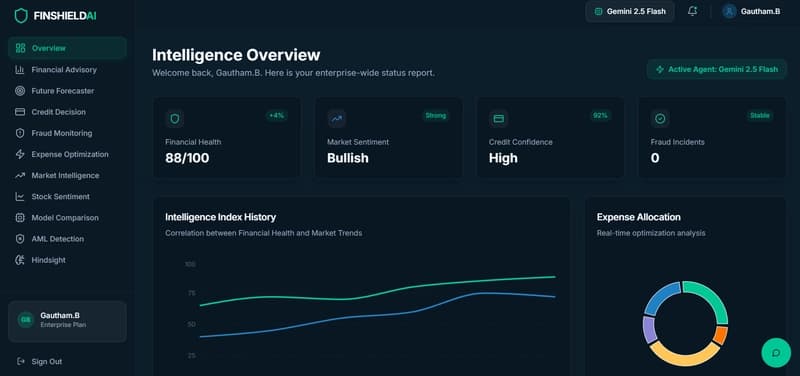Open the chat bubble floating button

(x=776, y=353)
